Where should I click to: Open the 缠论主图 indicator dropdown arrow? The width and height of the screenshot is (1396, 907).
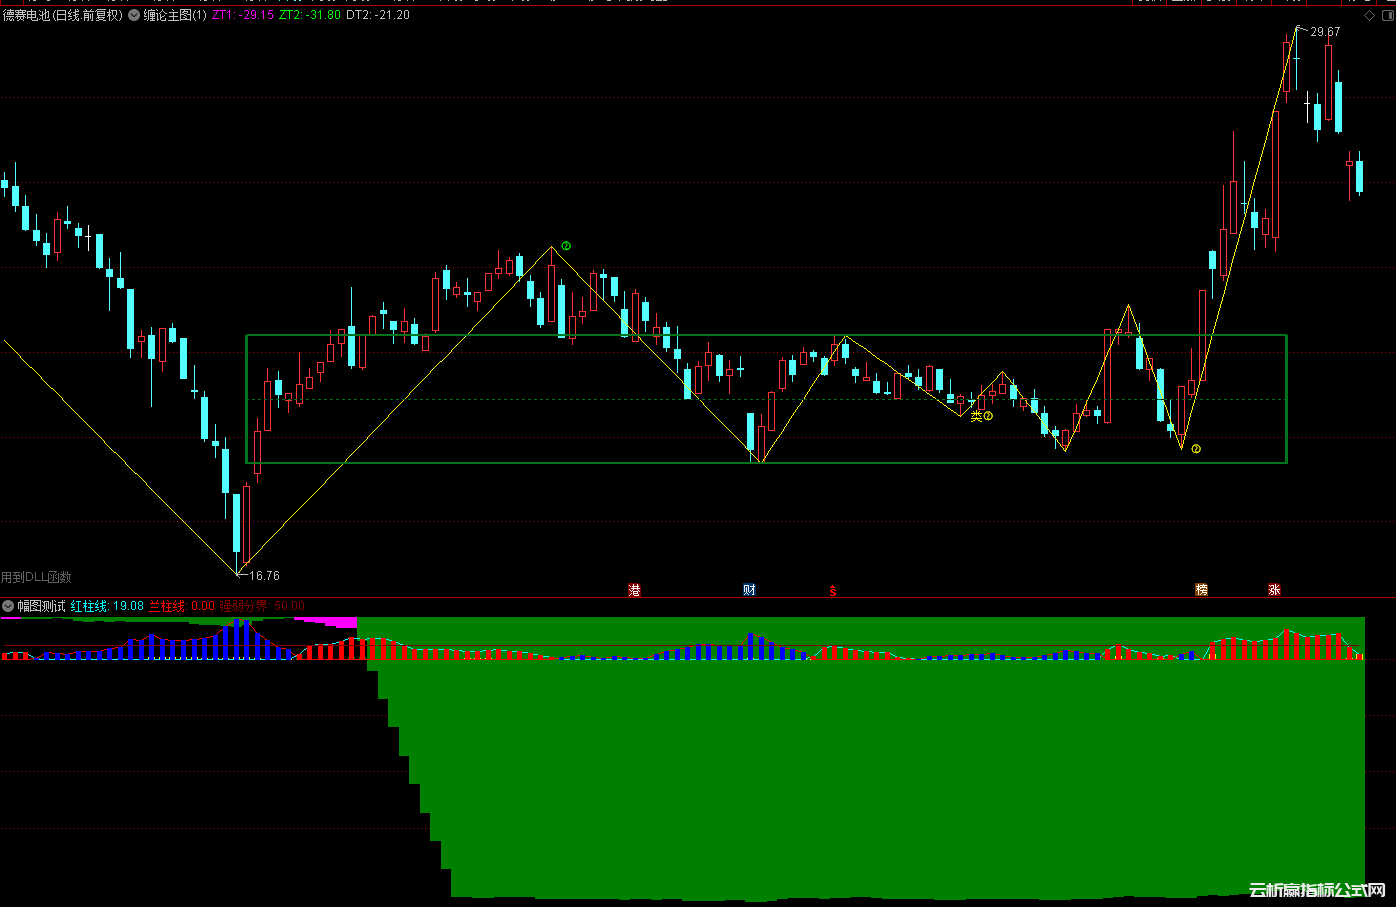[x=134, y=15]
